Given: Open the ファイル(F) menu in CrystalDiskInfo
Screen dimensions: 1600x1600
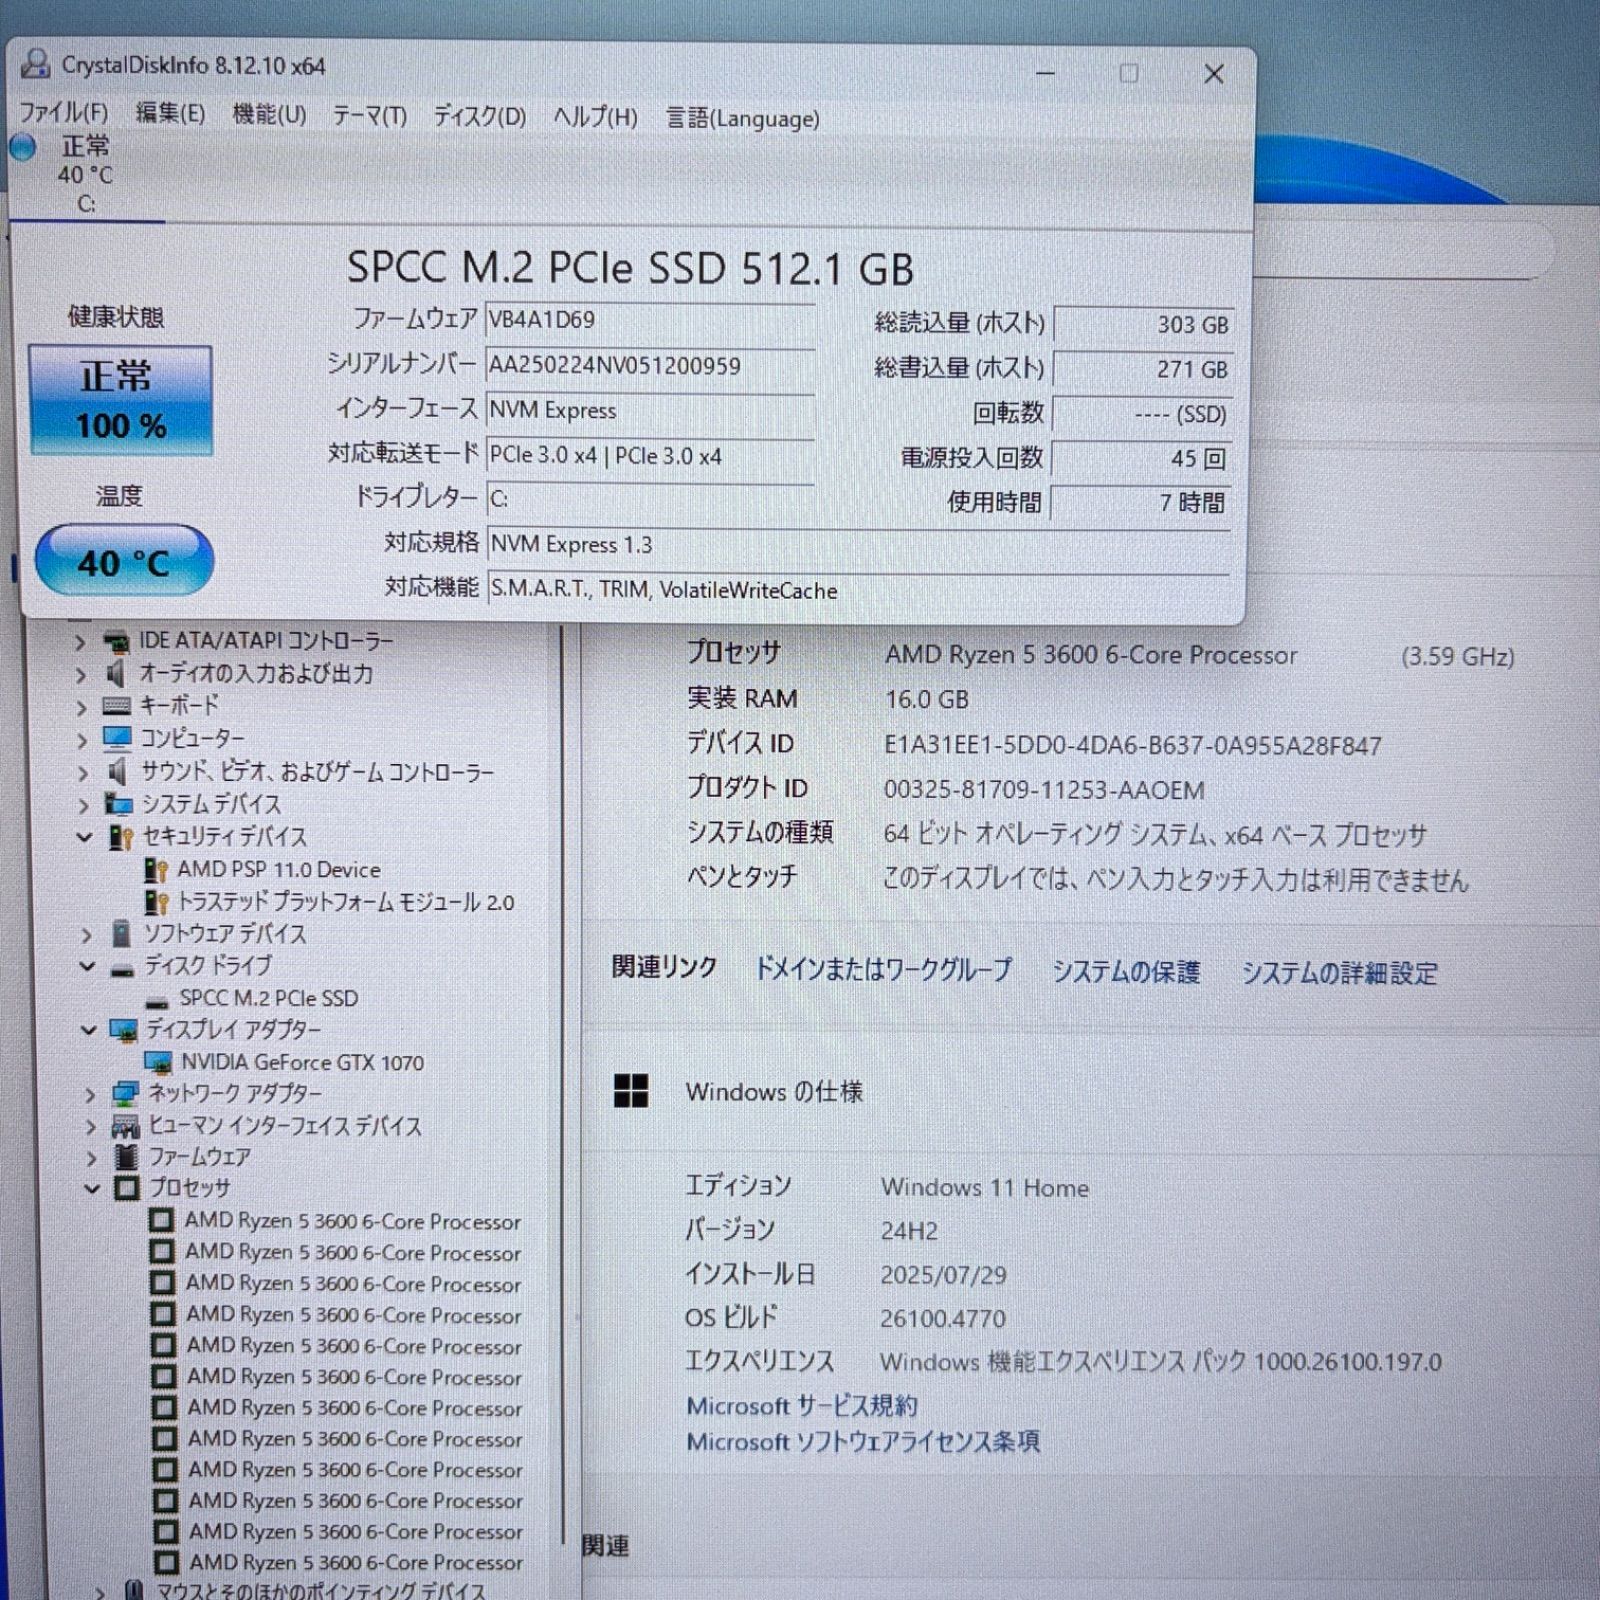Looking at the screenshot, I should (64, 112).
